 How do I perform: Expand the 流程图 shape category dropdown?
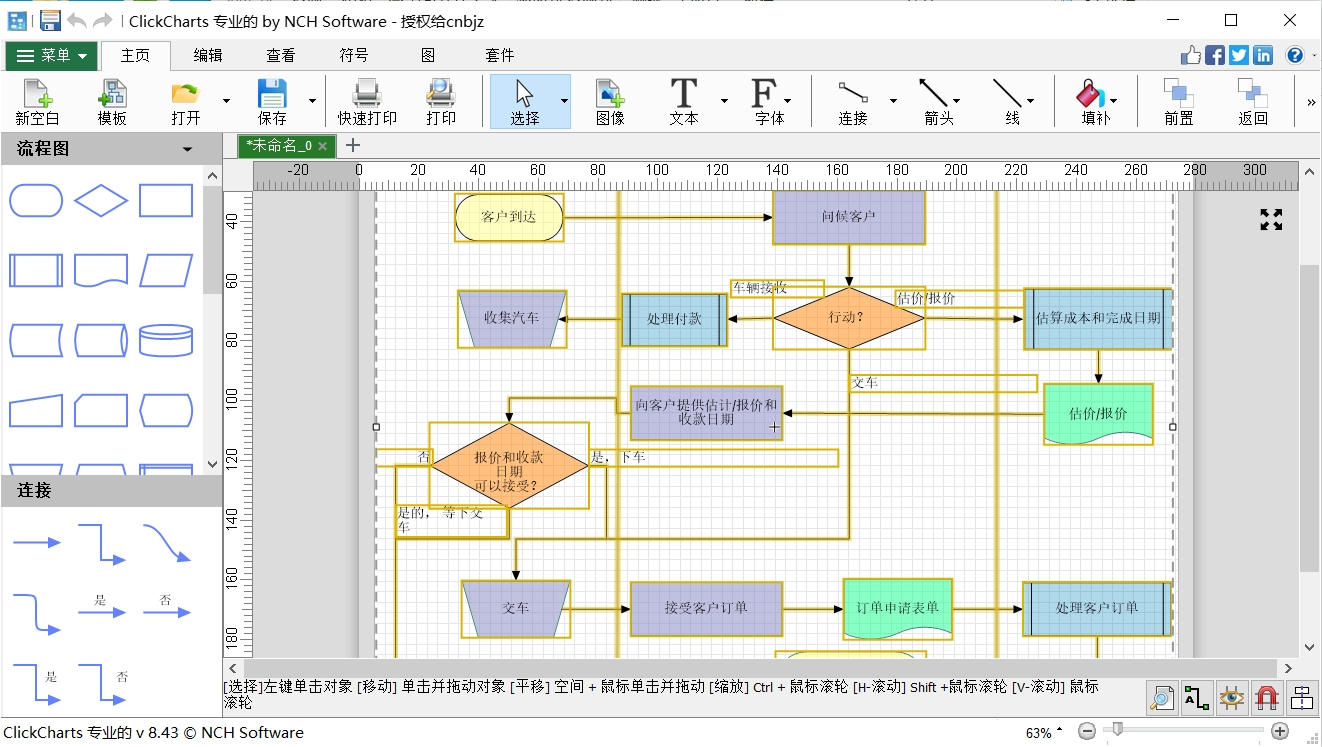click(x=187, y=150)
